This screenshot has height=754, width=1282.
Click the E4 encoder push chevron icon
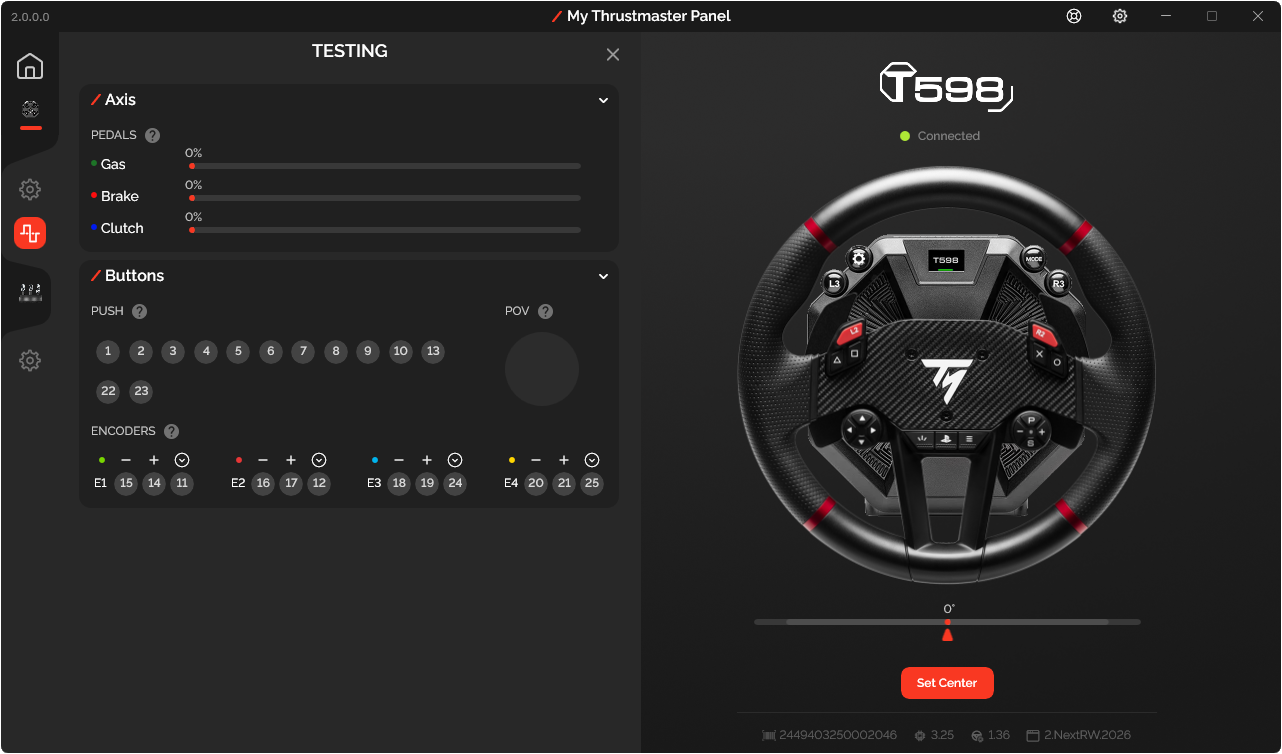(x=592, y=460)
